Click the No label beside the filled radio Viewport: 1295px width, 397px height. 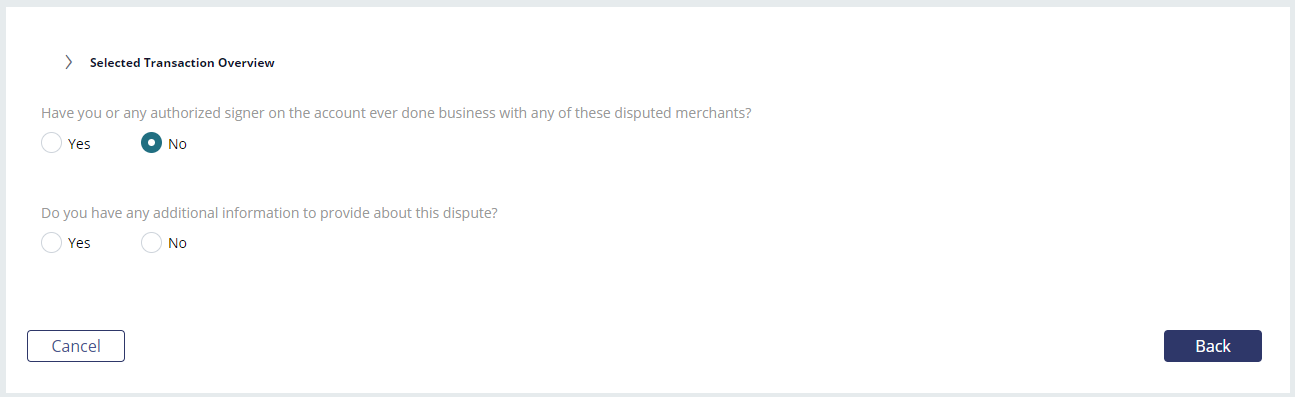(x=177, y=144)
